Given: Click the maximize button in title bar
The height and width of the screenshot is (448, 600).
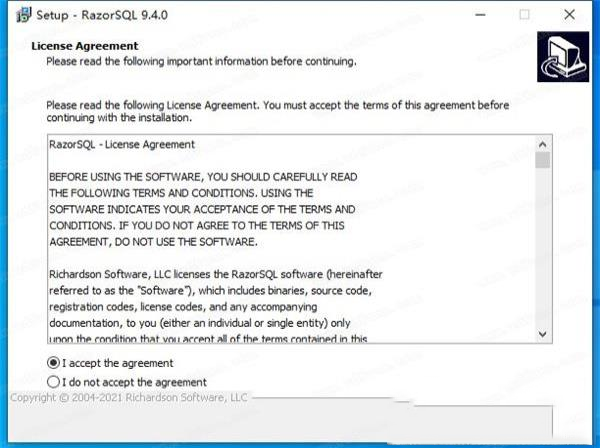Looking at the screenshot, I should 524,15.
